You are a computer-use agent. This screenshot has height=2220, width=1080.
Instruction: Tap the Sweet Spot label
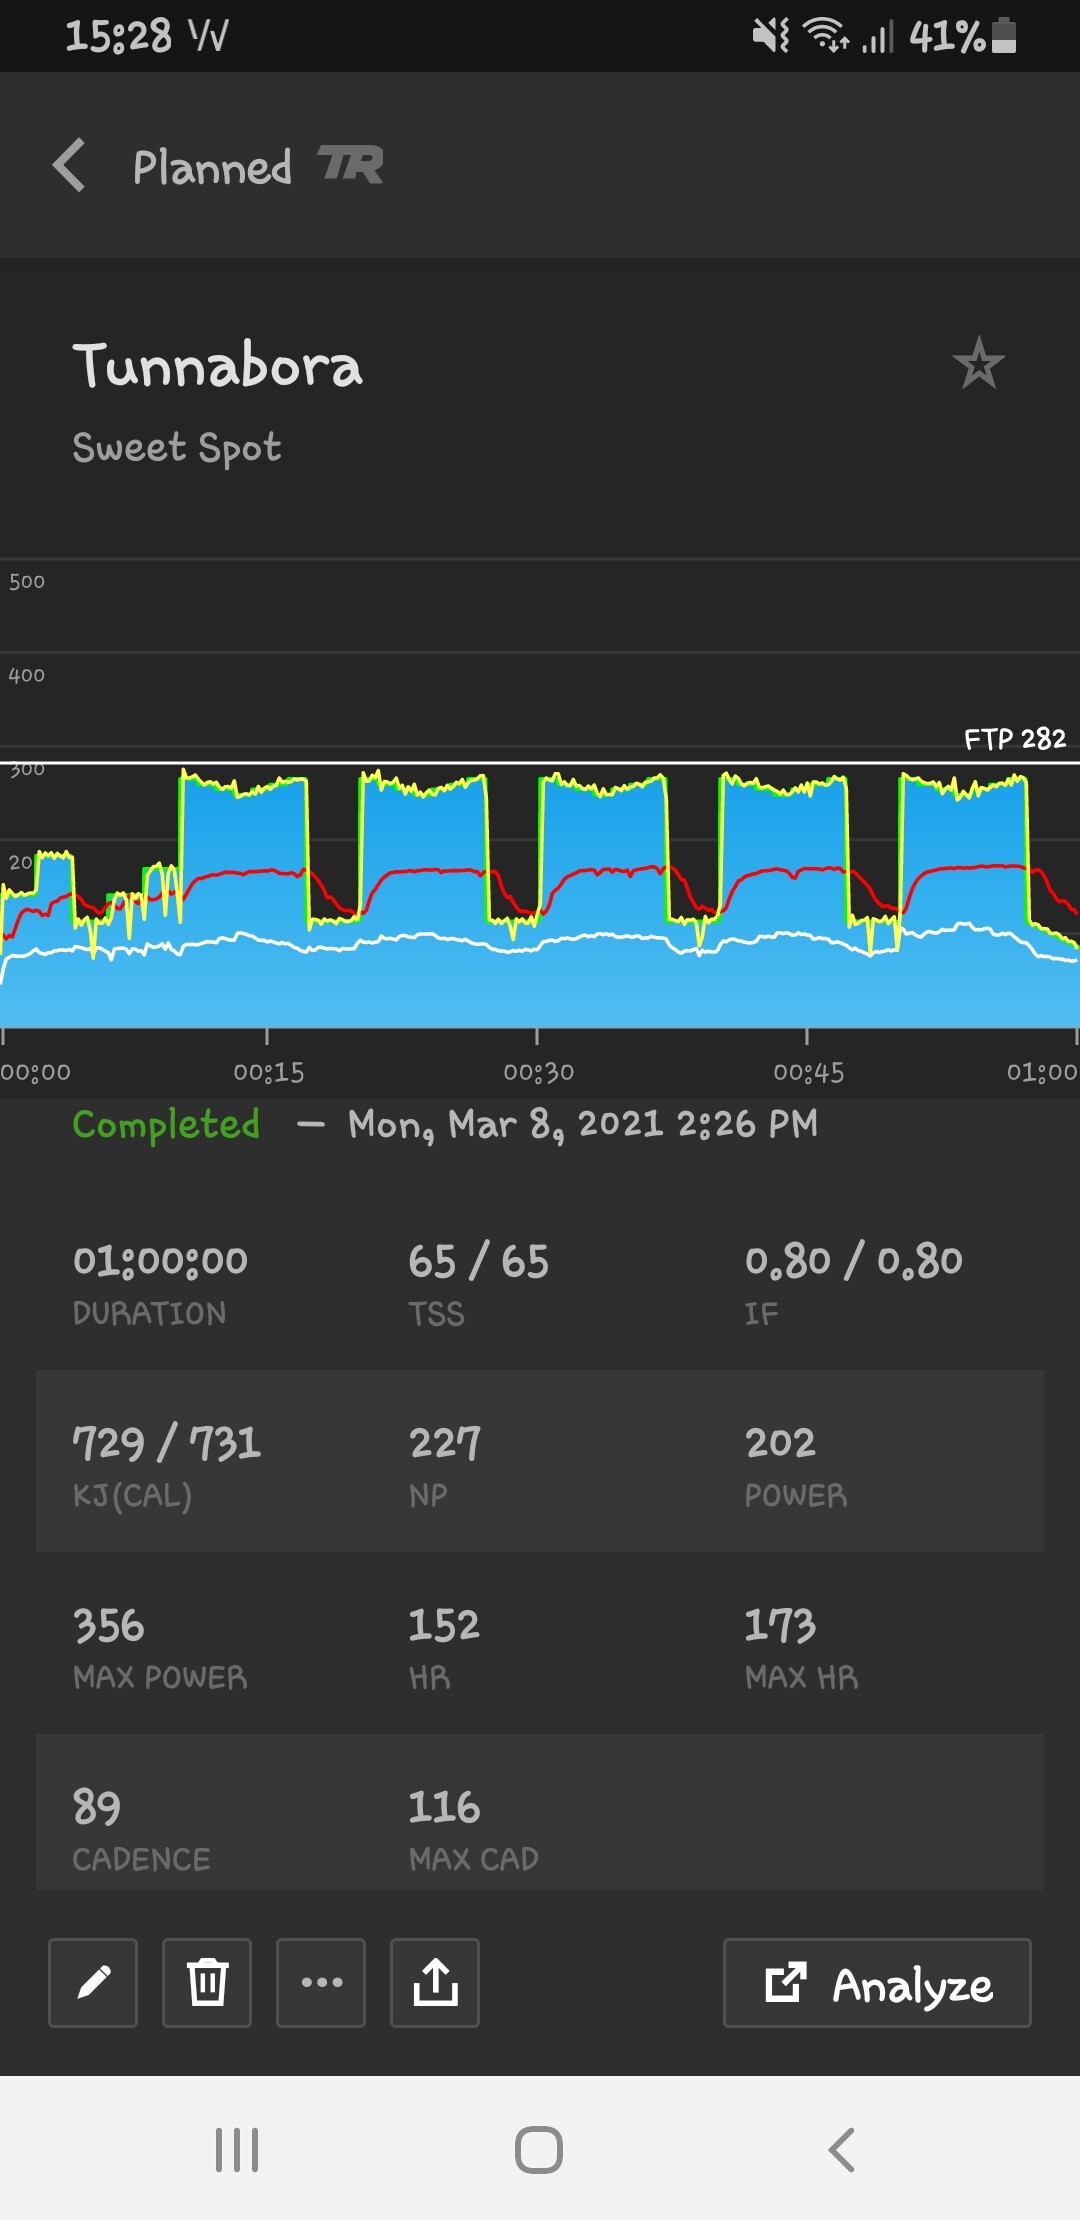pos(177,448)
